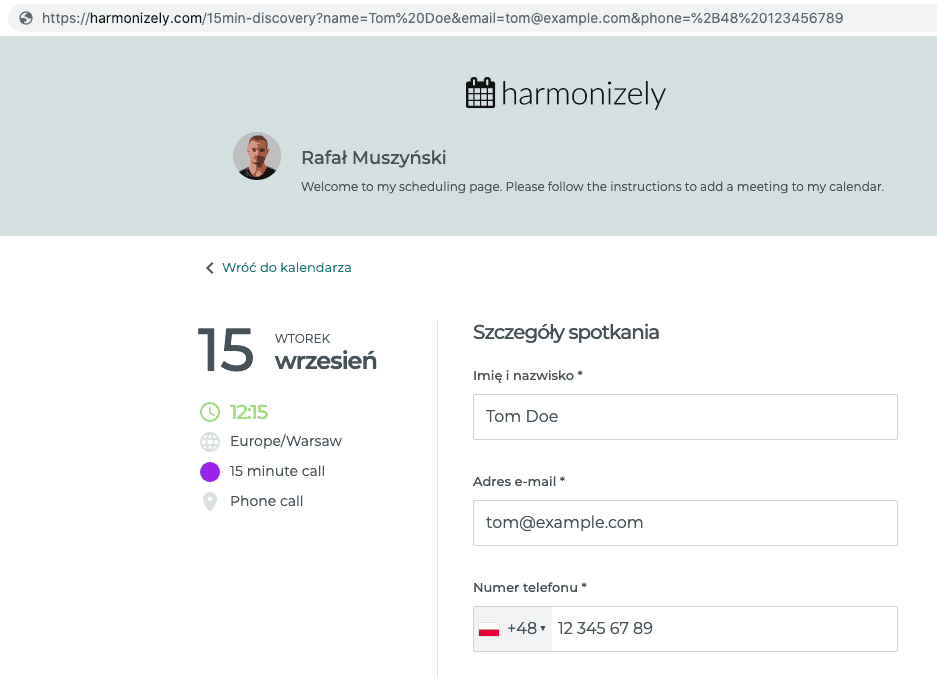Click the Wróć do kalendarza link
Image resolution: width=937 pixels, height=677 pixels.
coord(286,268)
